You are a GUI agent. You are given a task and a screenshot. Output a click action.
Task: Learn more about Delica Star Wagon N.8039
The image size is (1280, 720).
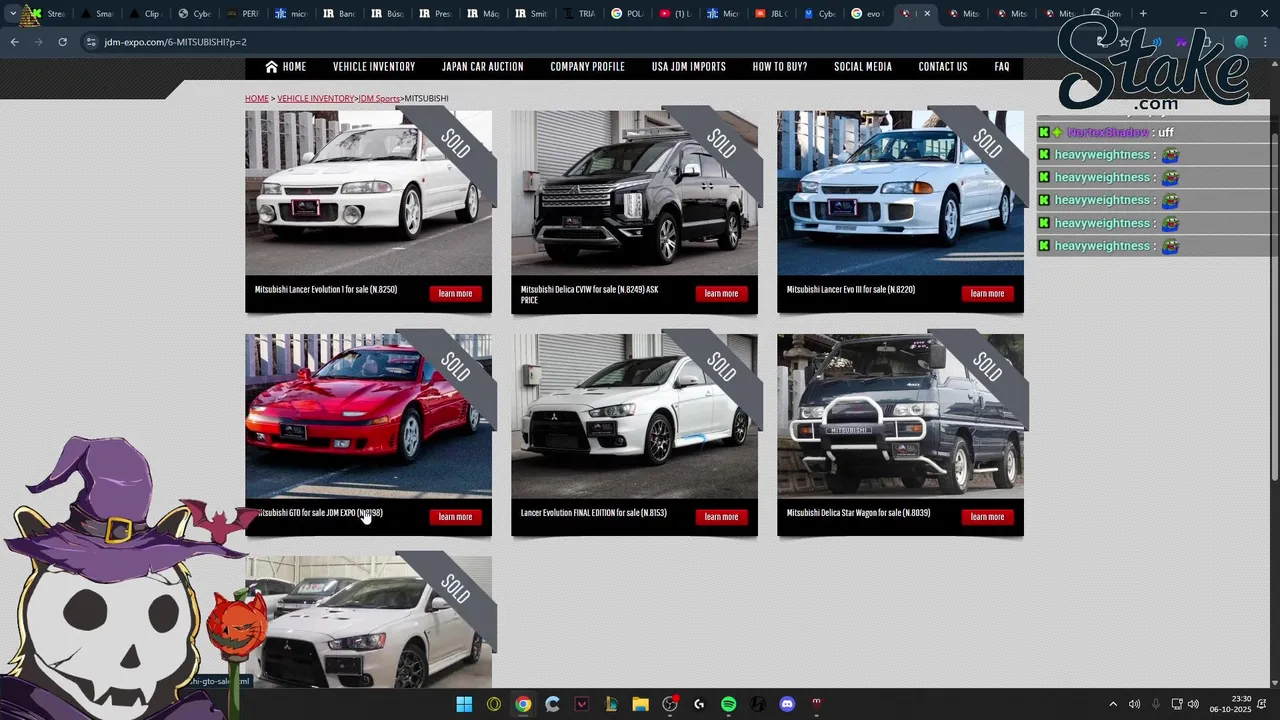coord(987,517)
